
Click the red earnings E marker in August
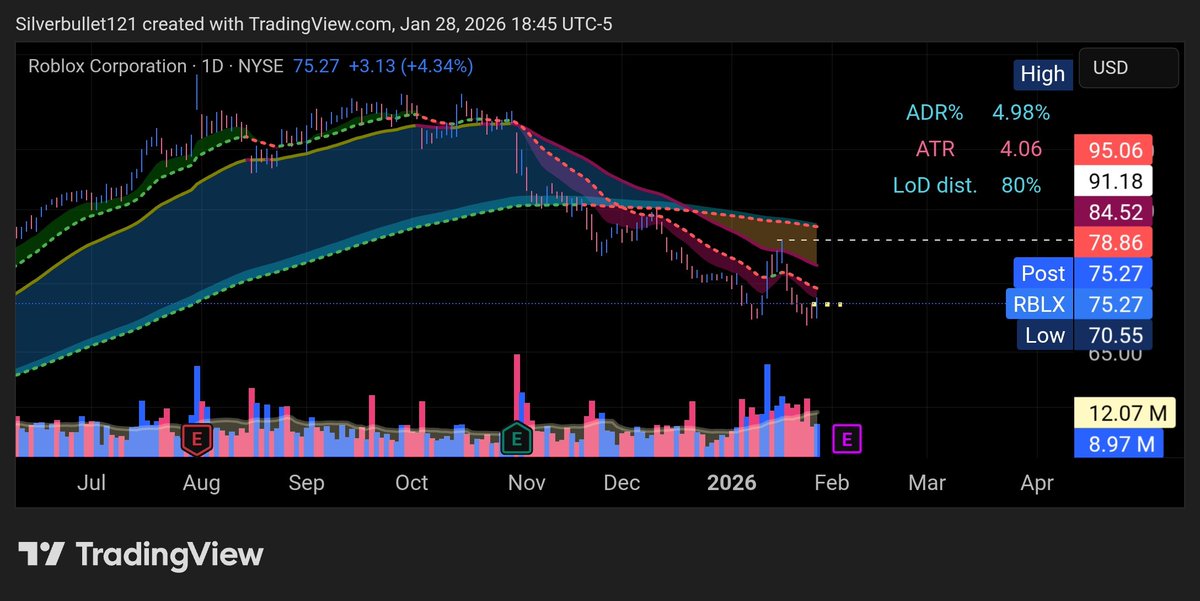(197, 437)
